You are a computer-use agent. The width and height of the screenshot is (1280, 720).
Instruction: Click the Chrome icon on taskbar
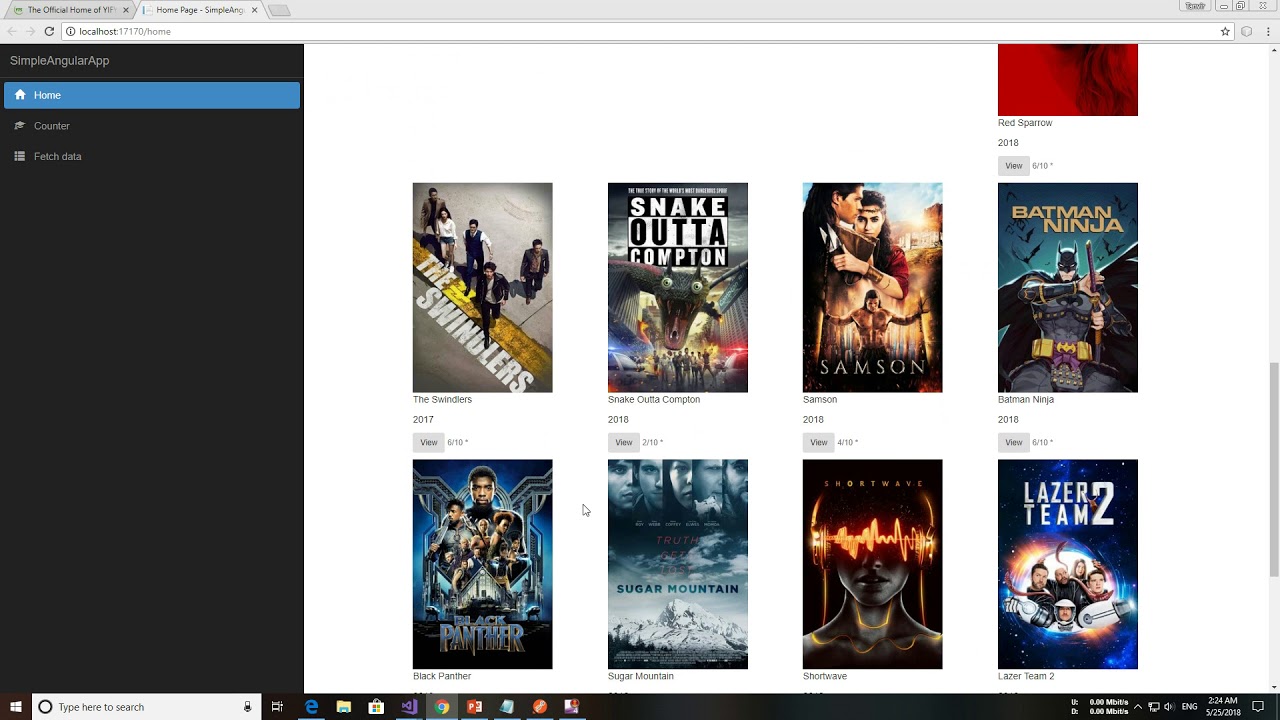(x=442, y=707)
